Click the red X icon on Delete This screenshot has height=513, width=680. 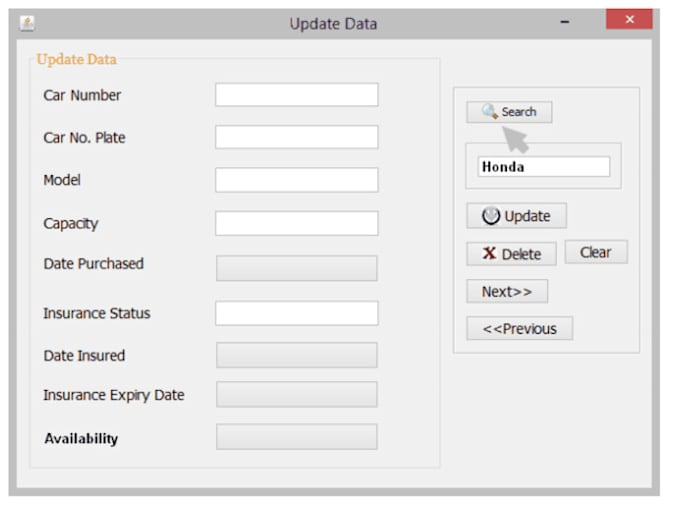point(489,253)
